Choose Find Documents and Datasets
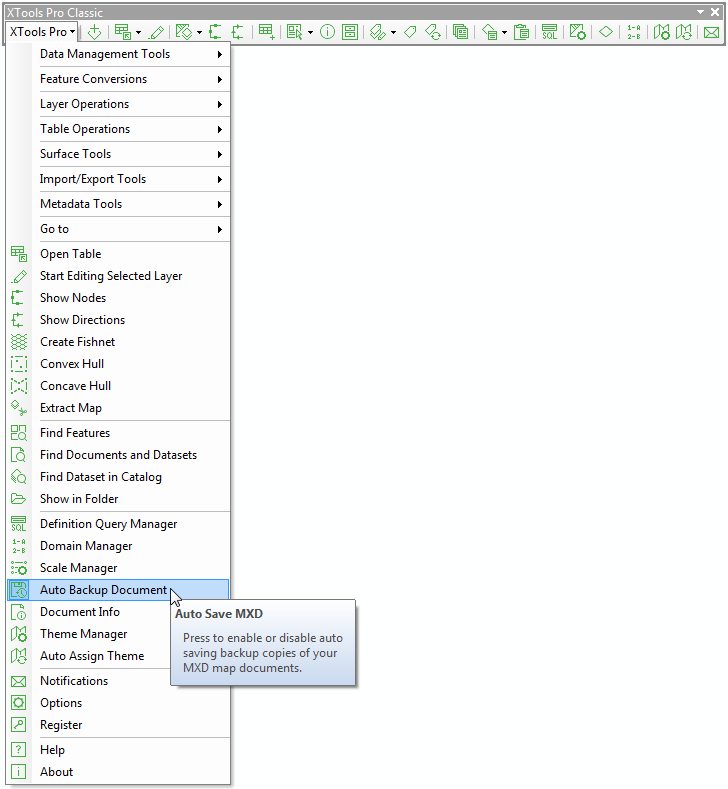 click(118, 455)
